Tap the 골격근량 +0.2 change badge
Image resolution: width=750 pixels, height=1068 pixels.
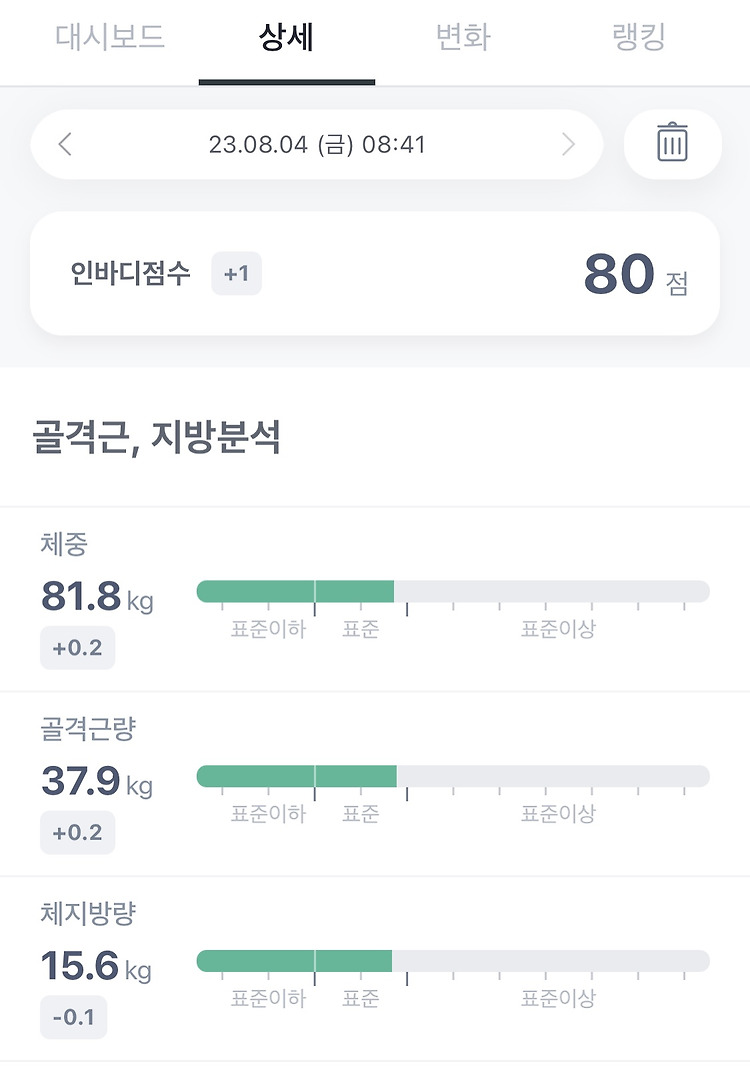pos(77,832)
